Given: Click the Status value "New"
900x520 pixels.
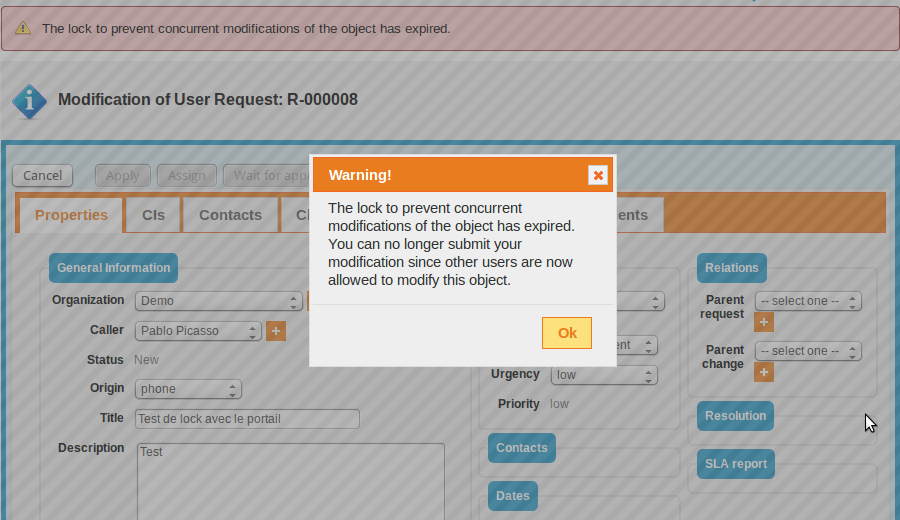Looking at the screenshot, I should tap(146, 360).
